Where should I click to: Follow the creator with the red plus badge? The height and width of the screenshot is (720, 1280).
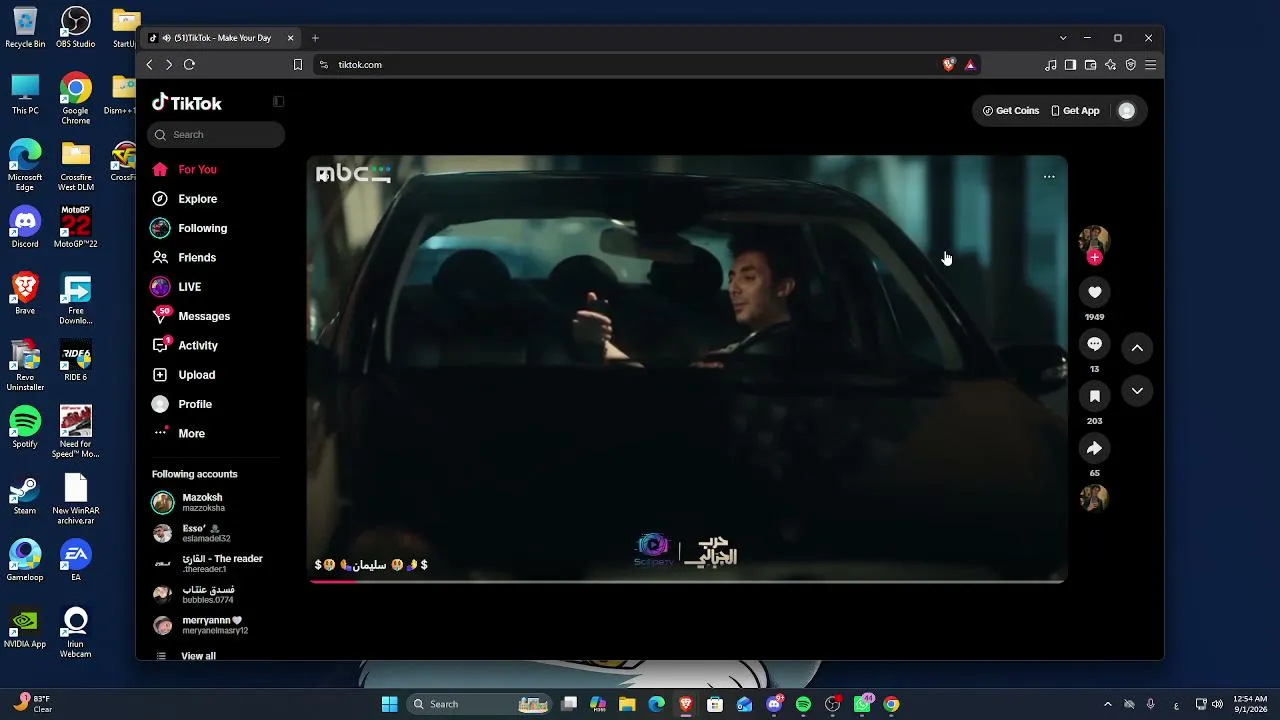pyautogui.click(x=1094, y=258)
